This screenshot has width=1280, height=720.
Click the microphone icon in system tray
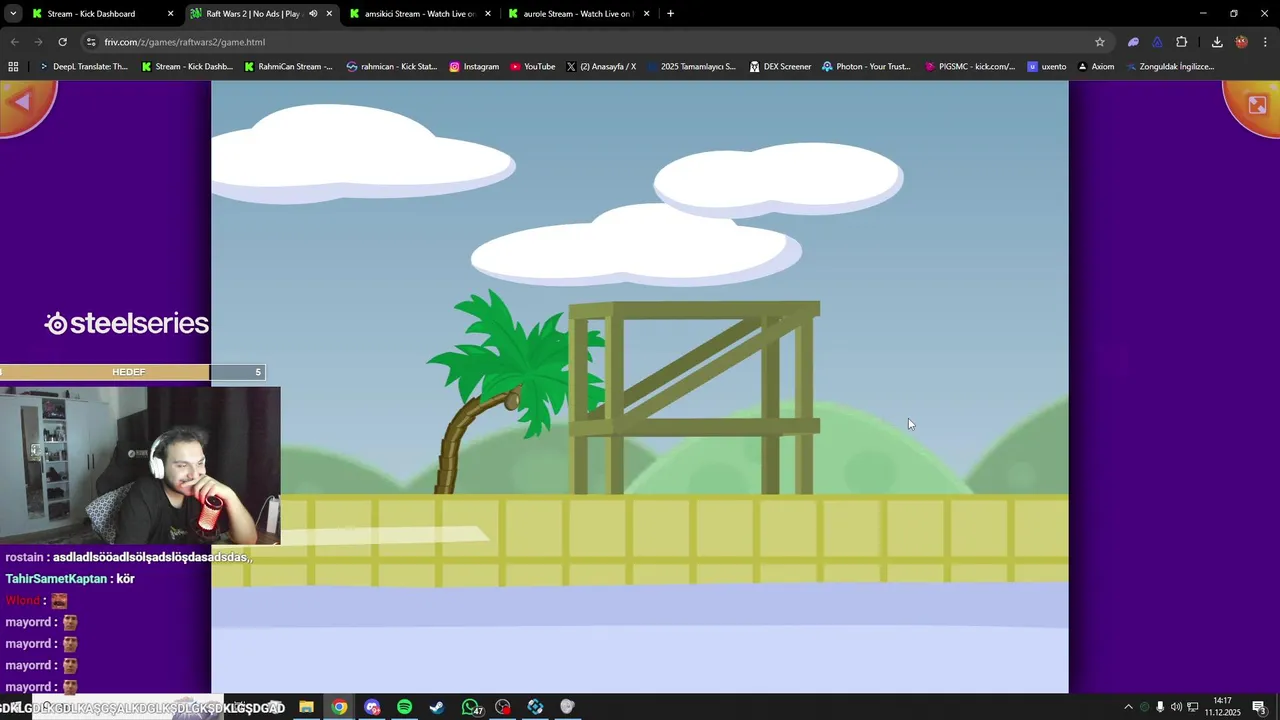coord(1160,707)
